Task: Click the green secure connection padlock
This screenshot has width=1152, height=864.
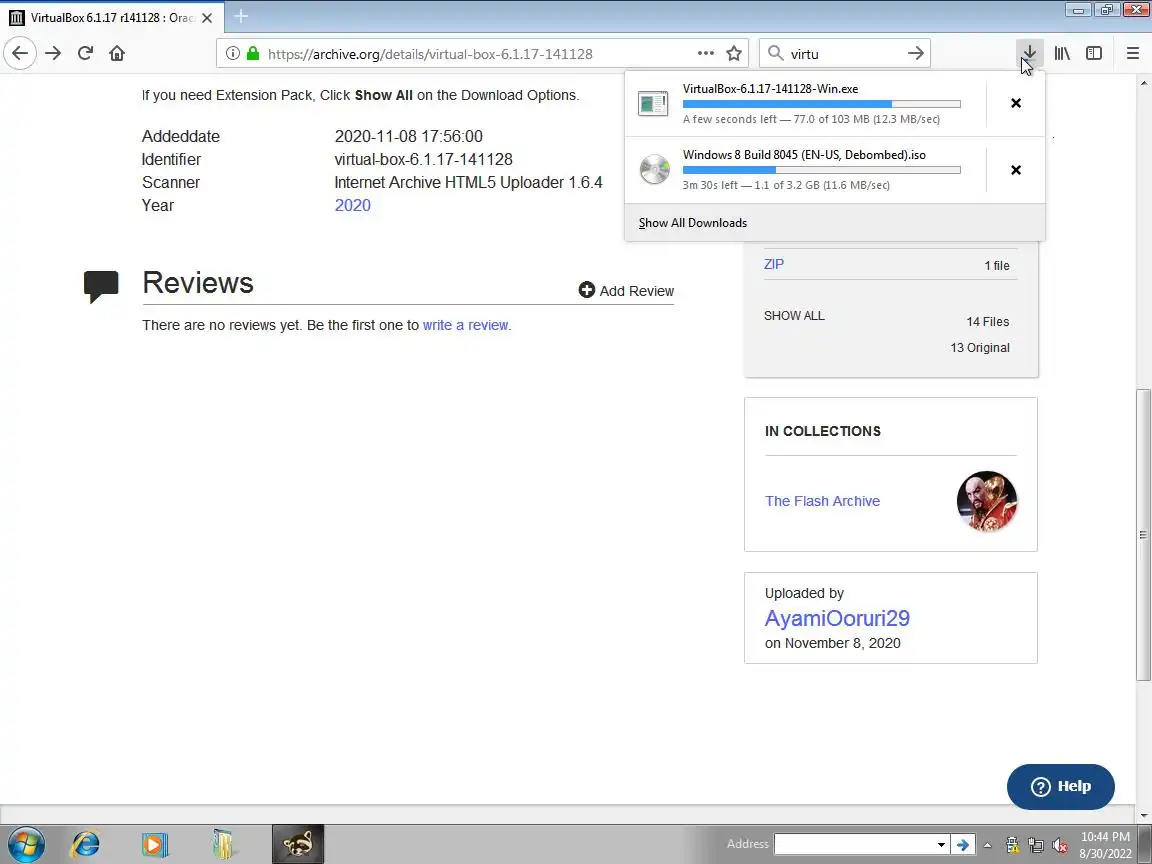Action: pos(253,54)
